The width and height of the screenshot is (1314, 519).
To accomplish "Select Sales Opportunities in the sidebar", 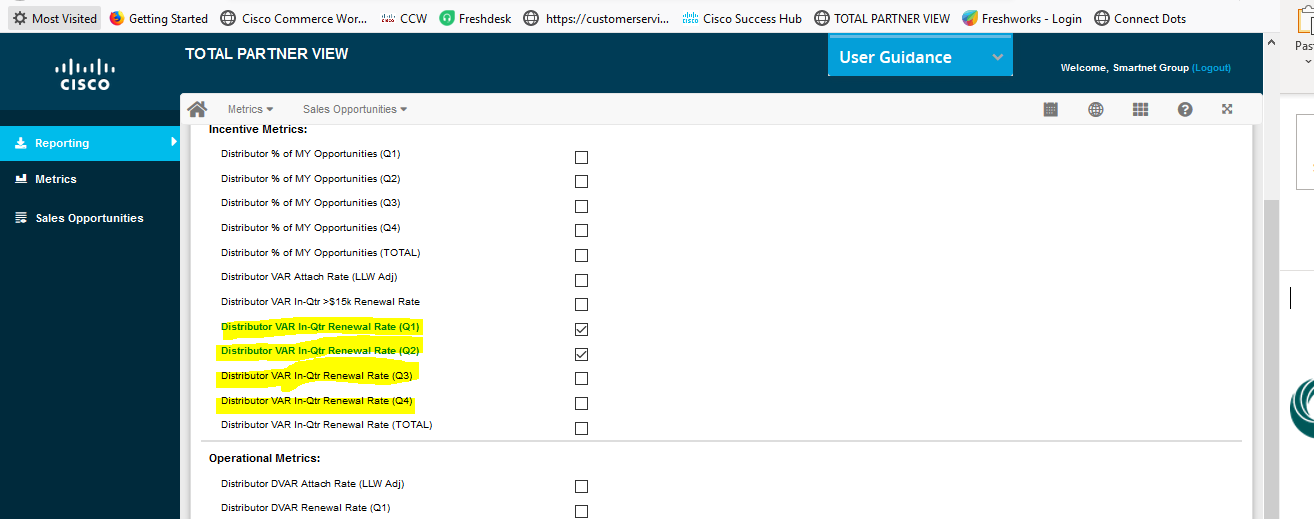I will click(90, 218).
